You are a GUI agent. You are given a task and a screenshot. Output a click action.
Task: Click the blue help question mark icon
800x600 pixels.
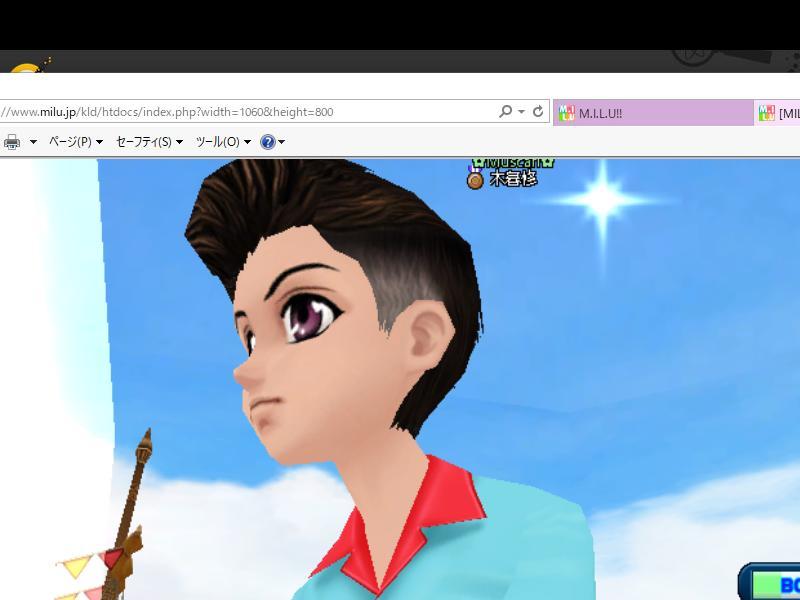[267, 142]
